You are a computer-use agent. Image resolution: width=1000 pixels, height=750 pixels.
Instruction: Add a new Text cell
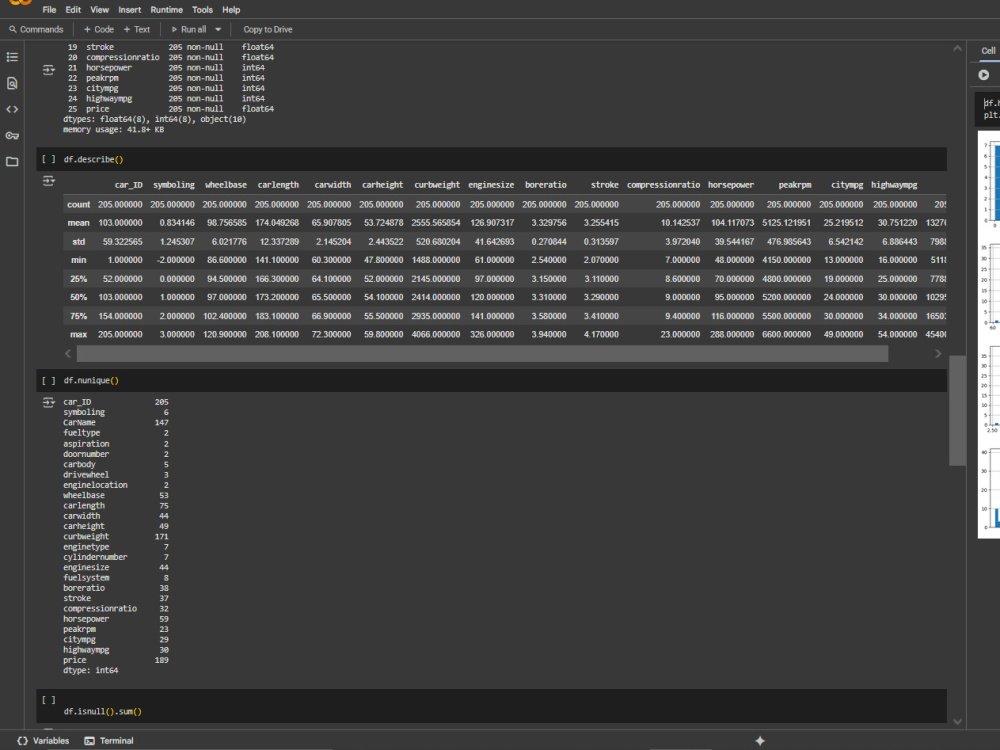pyautogui.click(x=136, y=29)
